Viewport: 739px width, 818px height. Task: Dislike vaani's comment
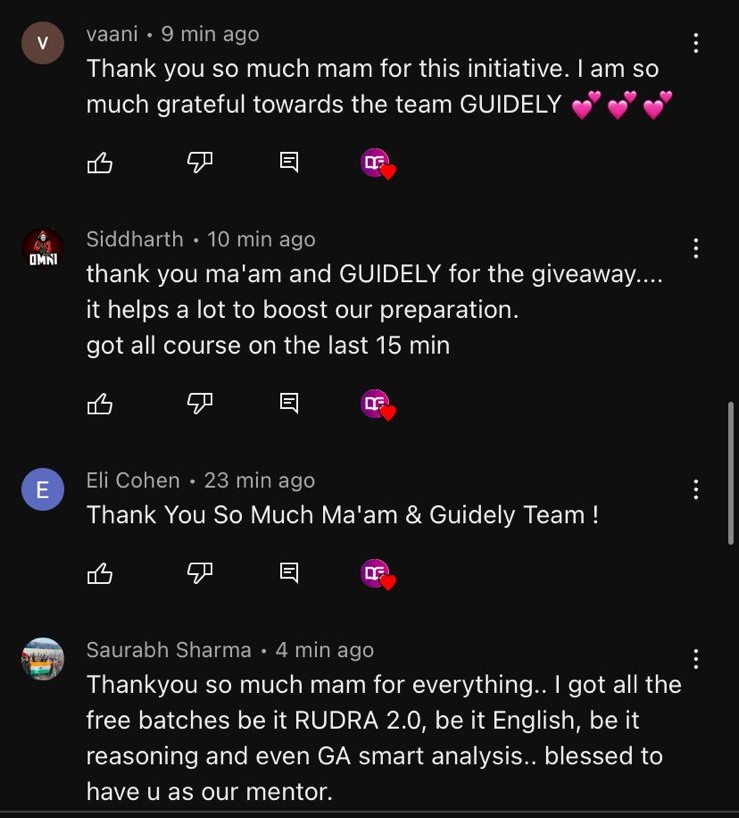200,163
